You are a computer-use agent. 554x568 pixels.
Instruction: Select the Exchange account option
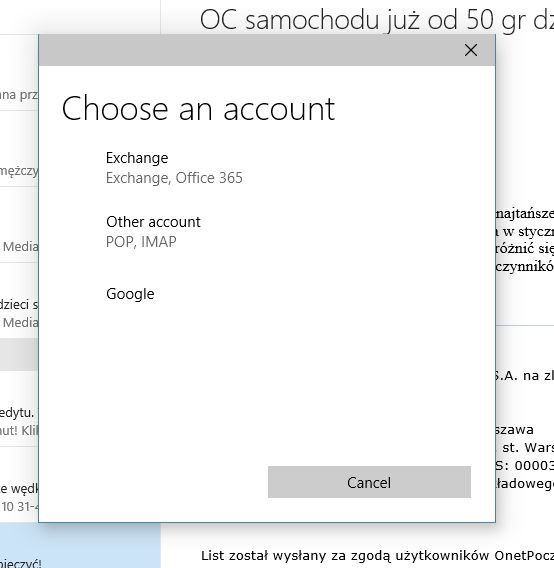click(x=267, y=168)
